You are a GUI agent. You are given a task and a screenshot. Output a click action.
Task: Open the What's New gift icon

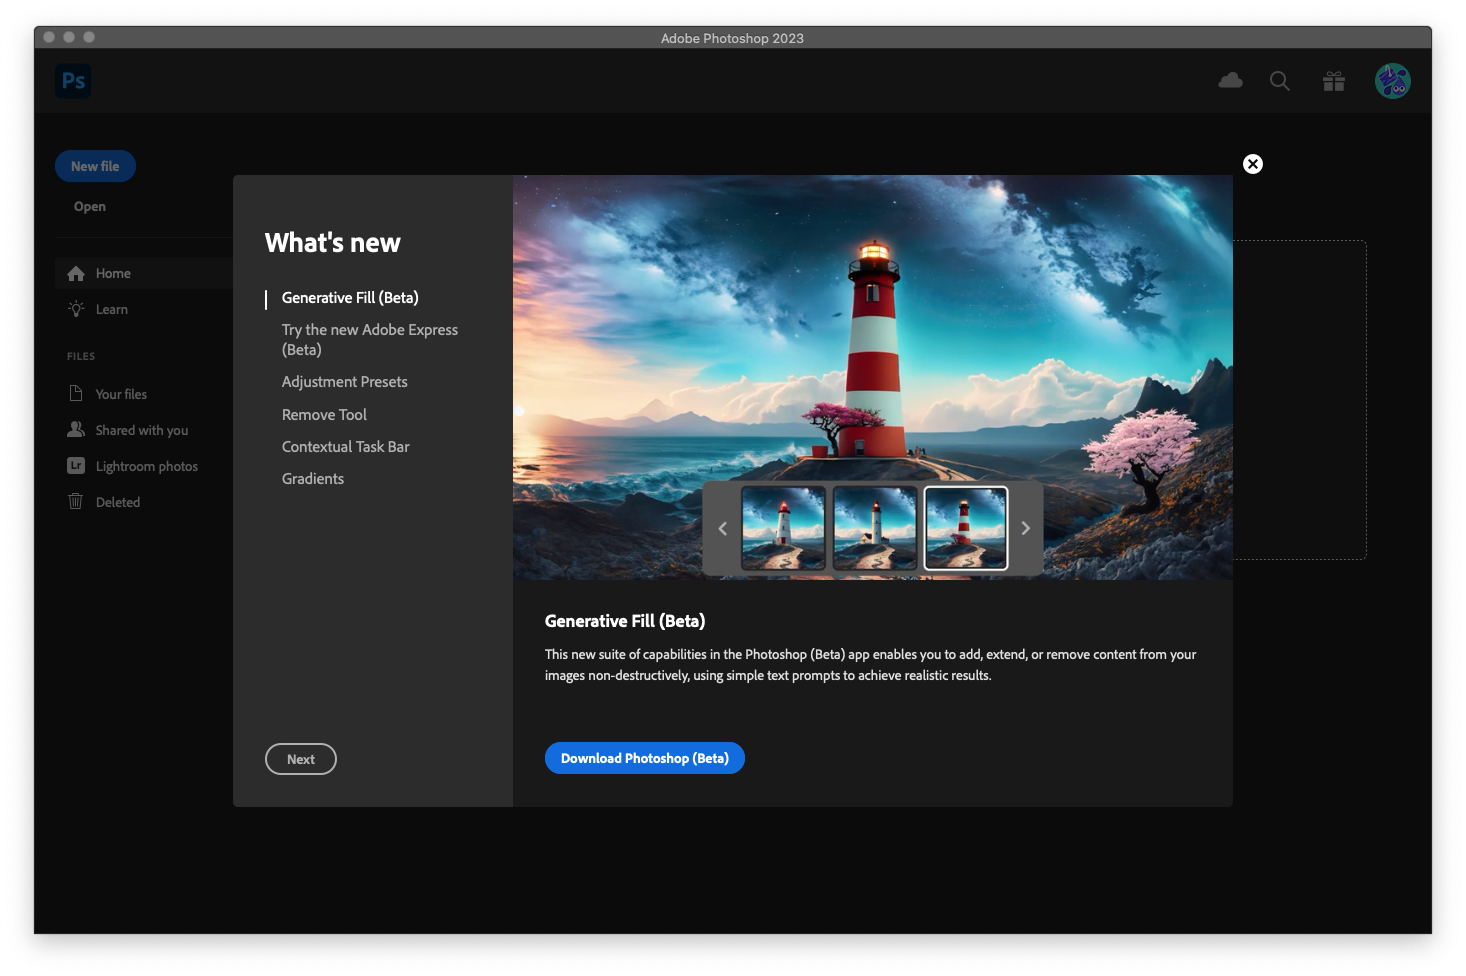coord(1334,81)
